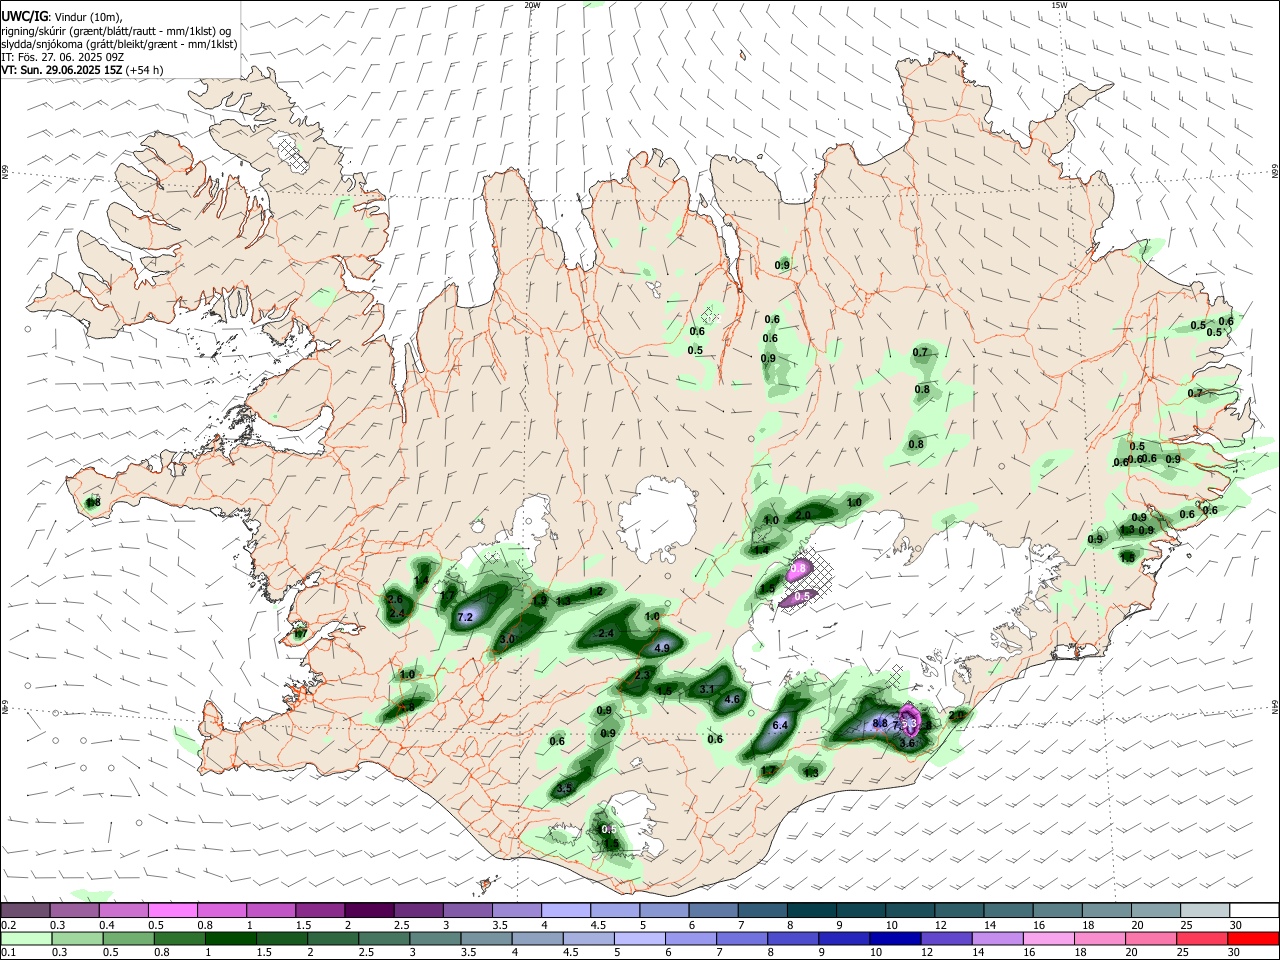
Task: Click the '20W' longitude label at the top
Action: coord(532,5)
